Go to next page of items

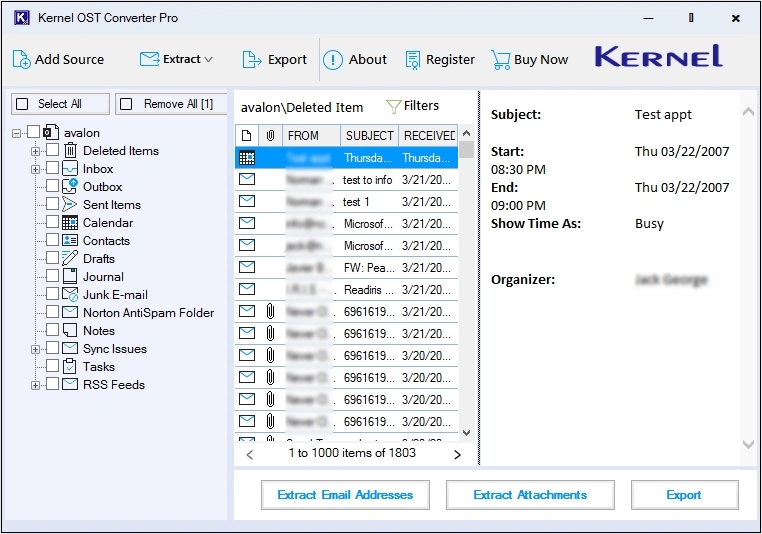point(457,454)
